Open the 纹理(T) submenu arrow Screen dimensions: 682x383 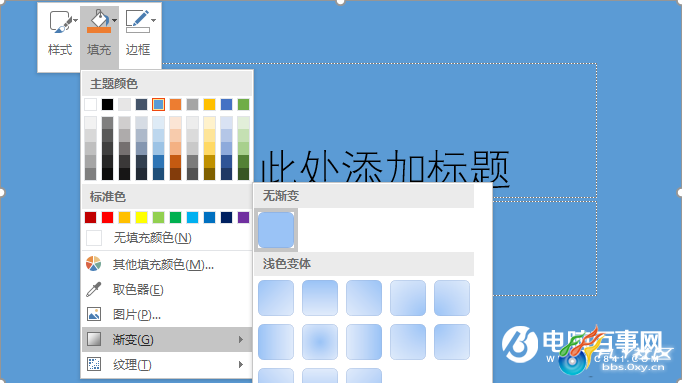[241, 364]
